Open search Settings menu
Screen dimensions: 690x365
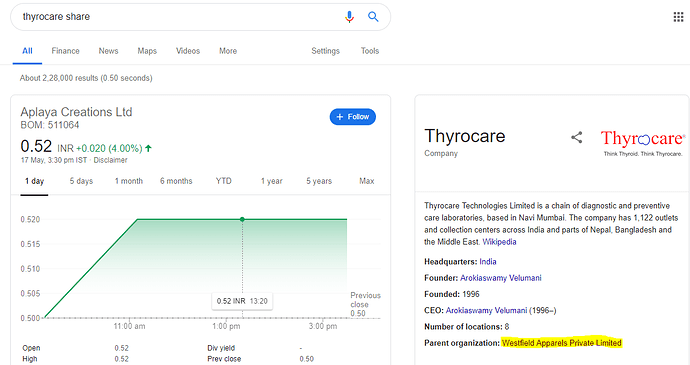coord(325,51)
